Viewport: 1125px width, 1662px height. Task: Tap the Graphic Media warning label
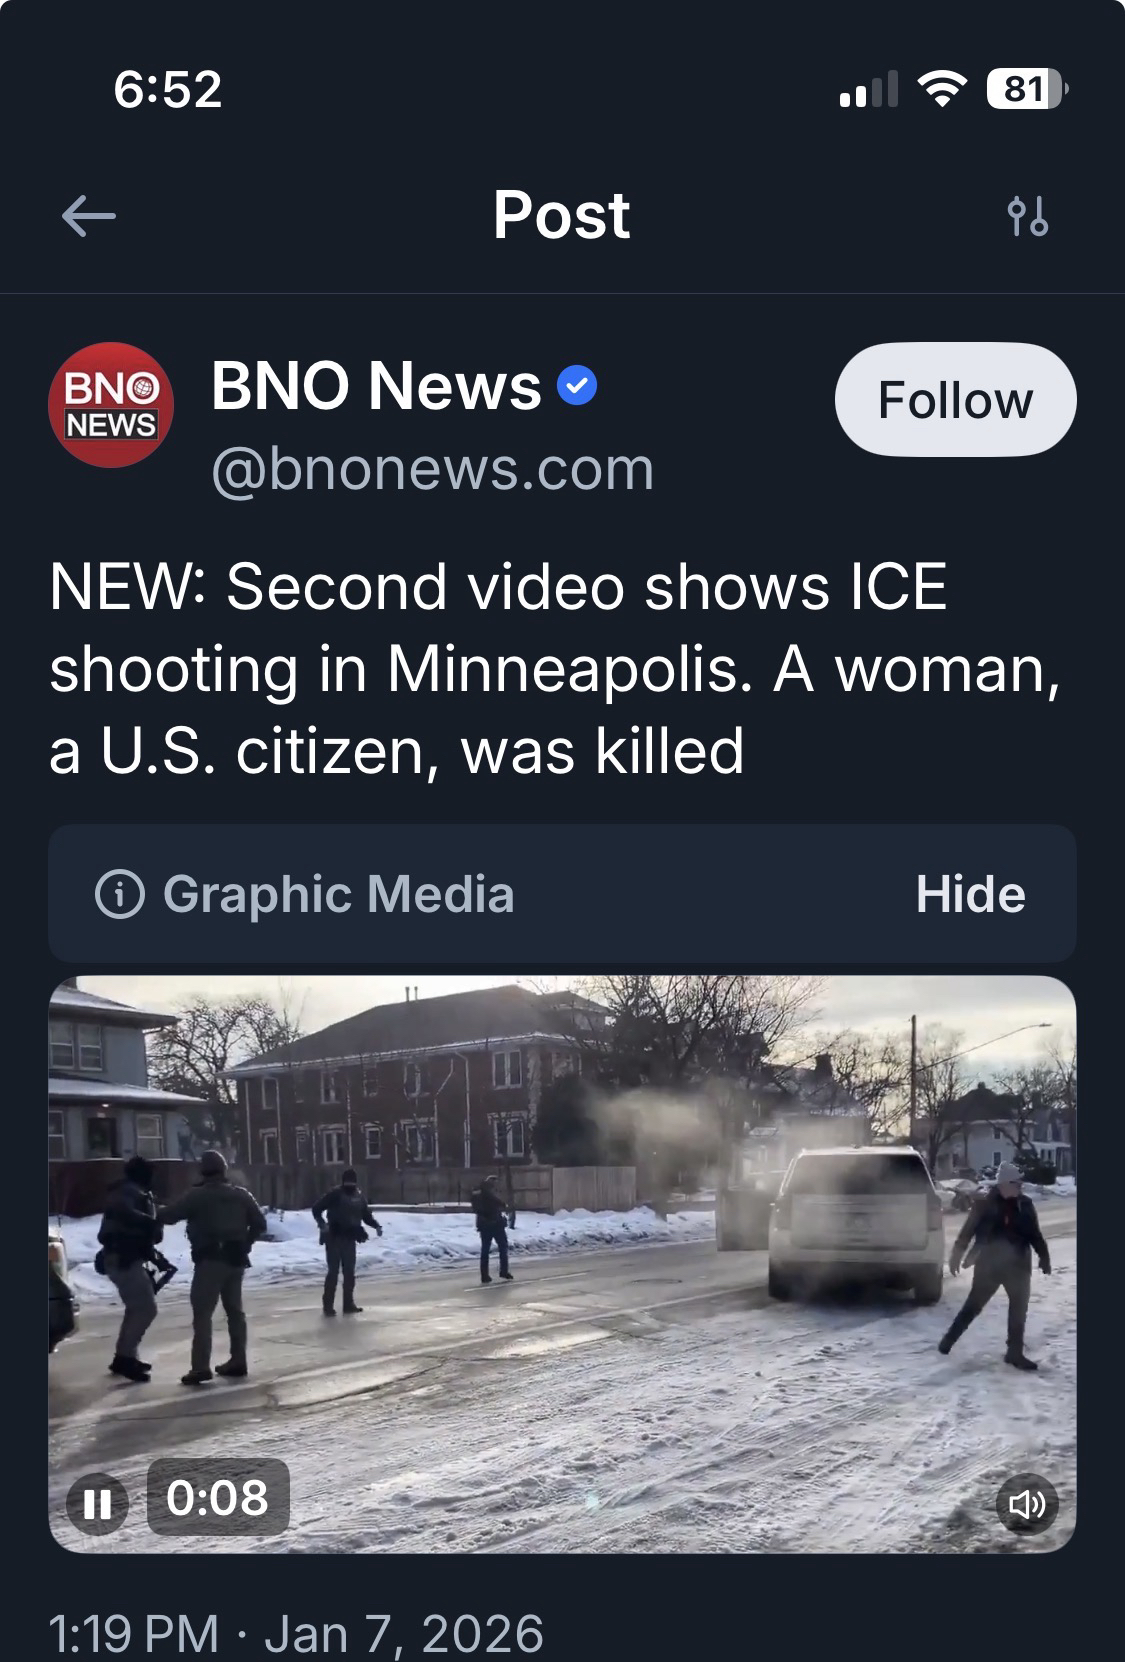pyautogui.click(x=338, y=894)
